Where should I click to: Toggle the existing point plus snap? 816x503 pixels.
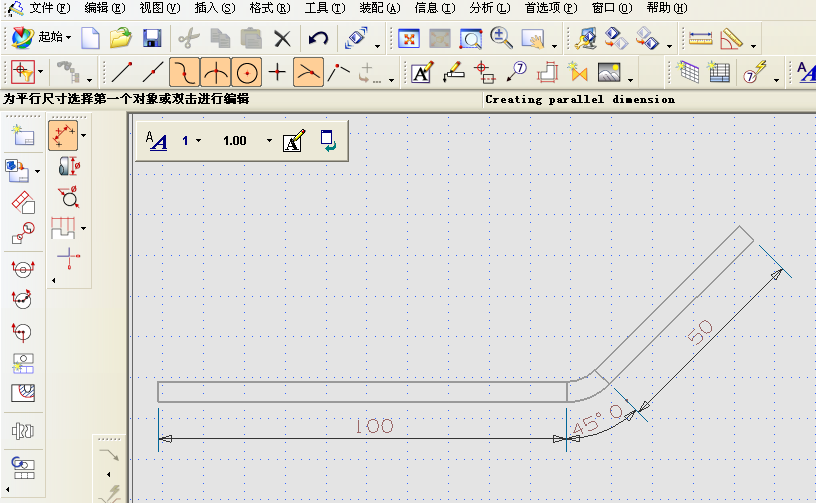(277, 72)
